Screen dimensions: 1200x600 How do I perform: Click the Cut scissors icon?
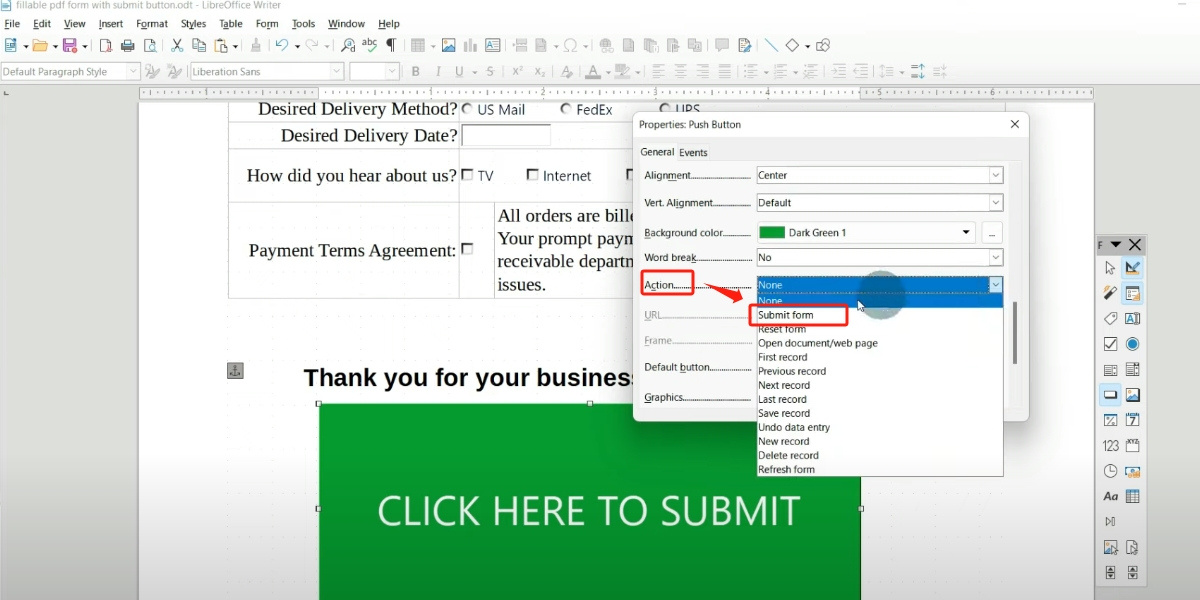[177, 45]
